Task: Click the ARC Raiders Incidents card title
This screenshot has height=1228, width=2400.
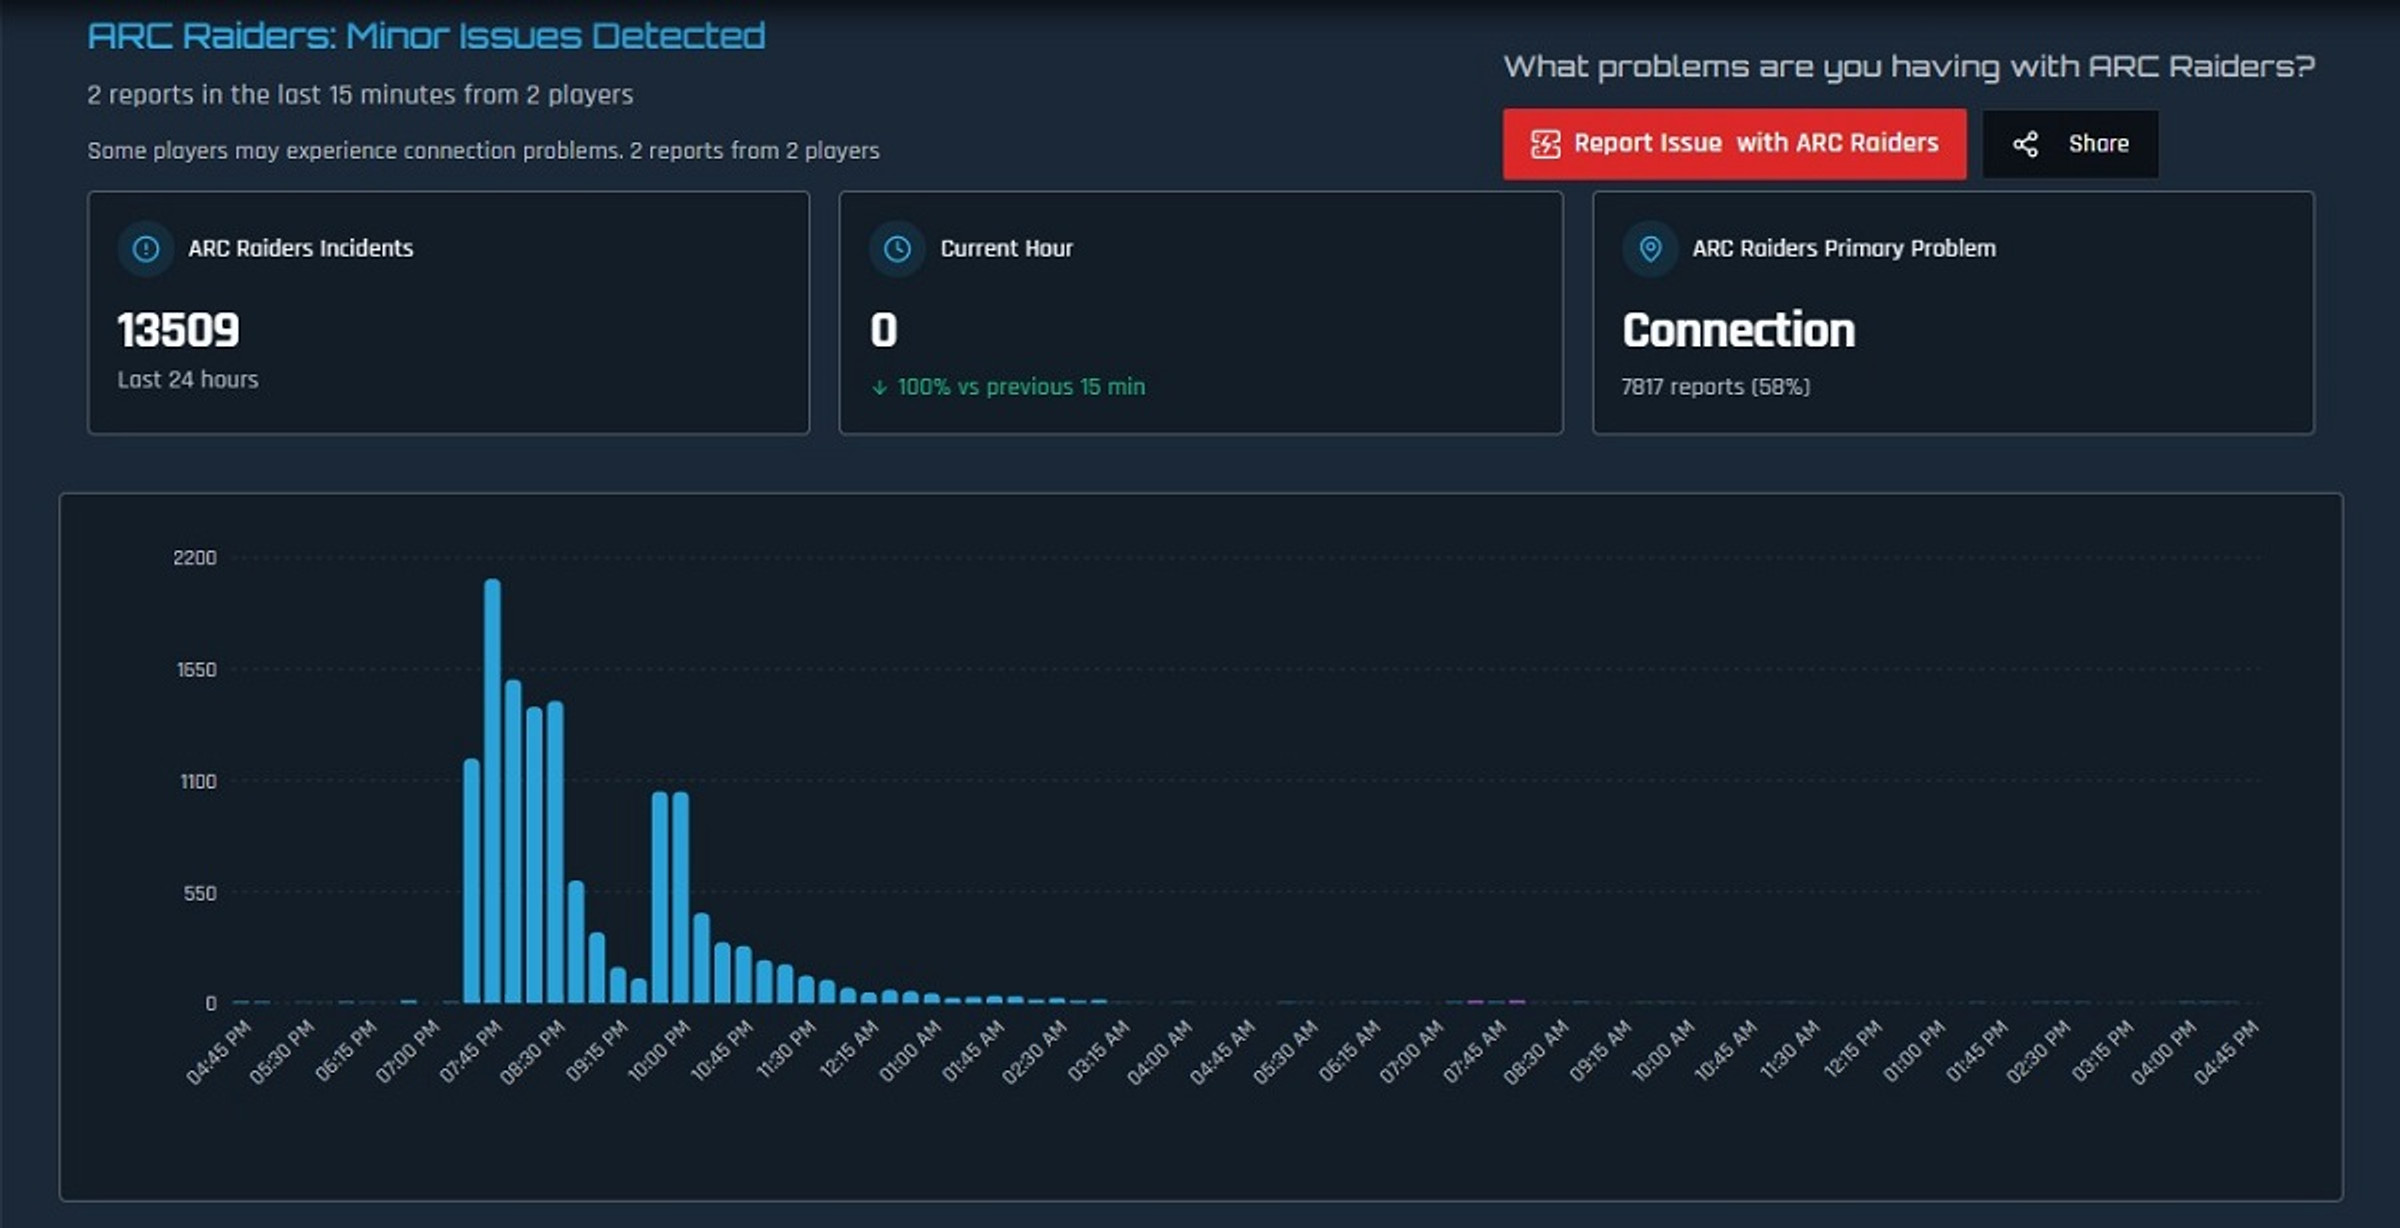Action: tap(300, 248)
